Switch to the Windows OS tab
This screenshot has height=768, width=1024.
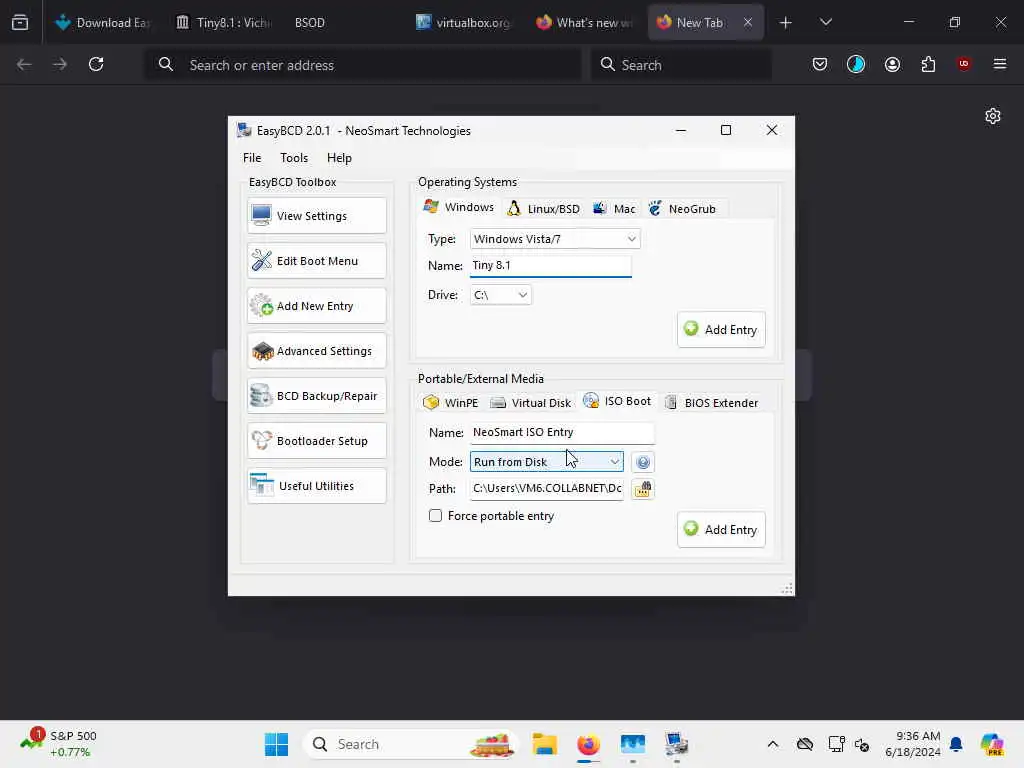(459, 207)
